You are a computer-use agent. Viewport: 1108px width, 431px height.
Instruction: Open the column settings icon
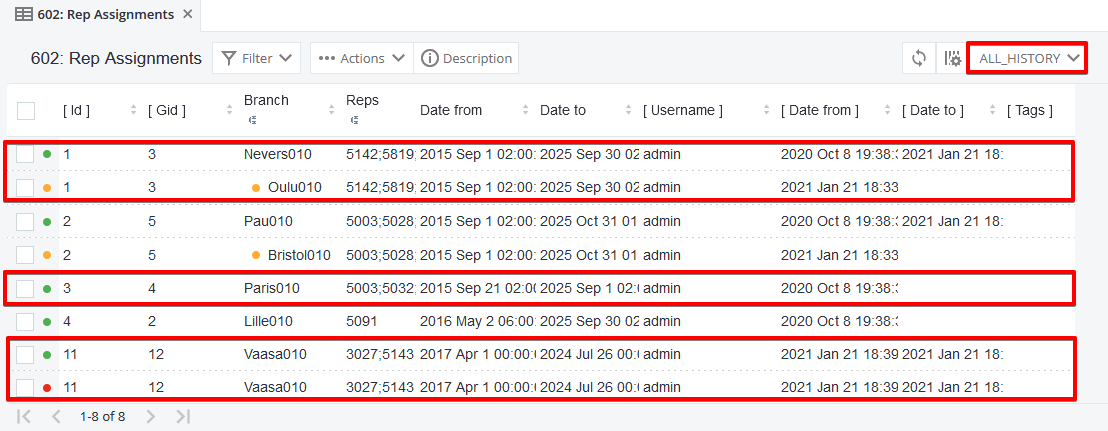[x=951, y=58]
